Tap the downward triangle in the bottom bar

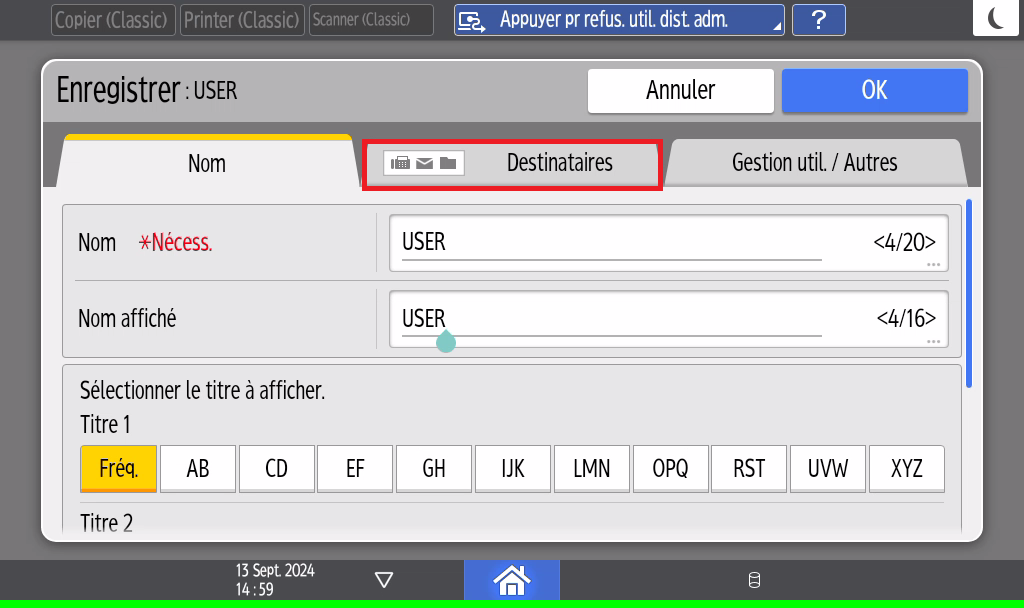pyautogui.click(x=383, y=580)
